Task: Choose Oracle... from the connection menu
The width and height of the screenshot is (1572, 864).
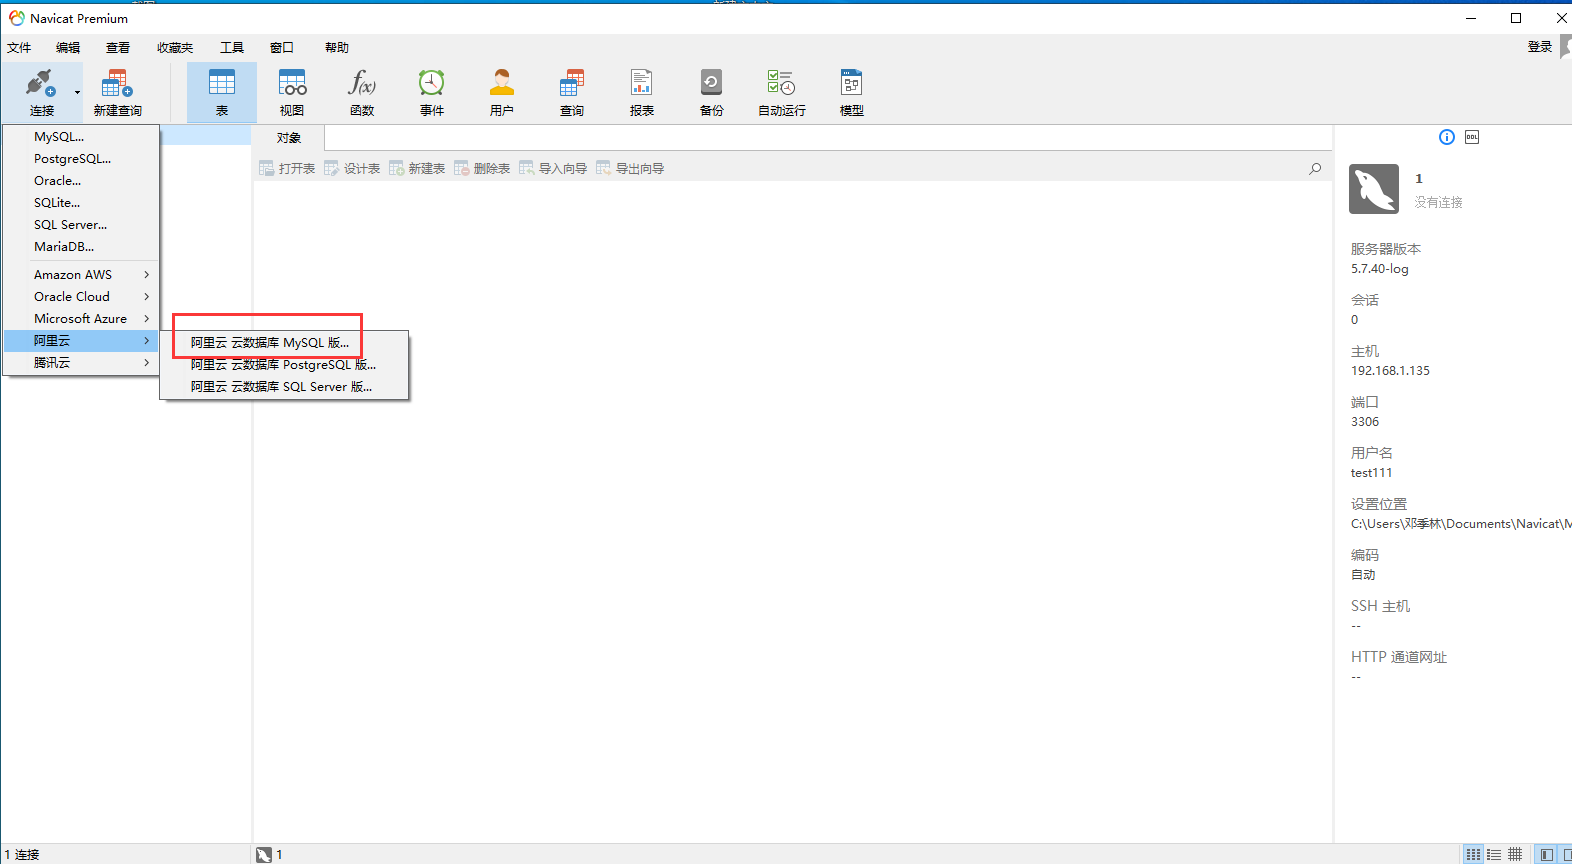Action: coord(81,181)
